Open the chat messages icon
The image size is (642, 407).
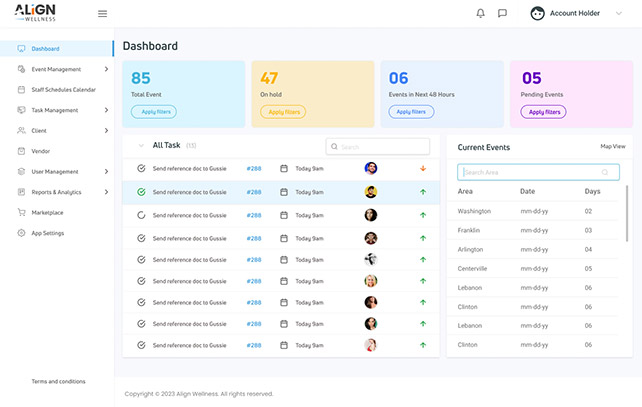pyautogui.click(x=502, y=14)
